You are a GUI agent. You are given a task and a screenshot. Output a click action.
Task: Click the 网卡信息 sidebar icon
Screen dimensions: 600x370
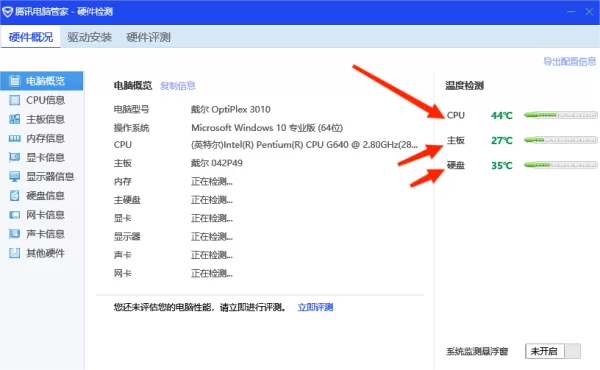pos(15,215)
